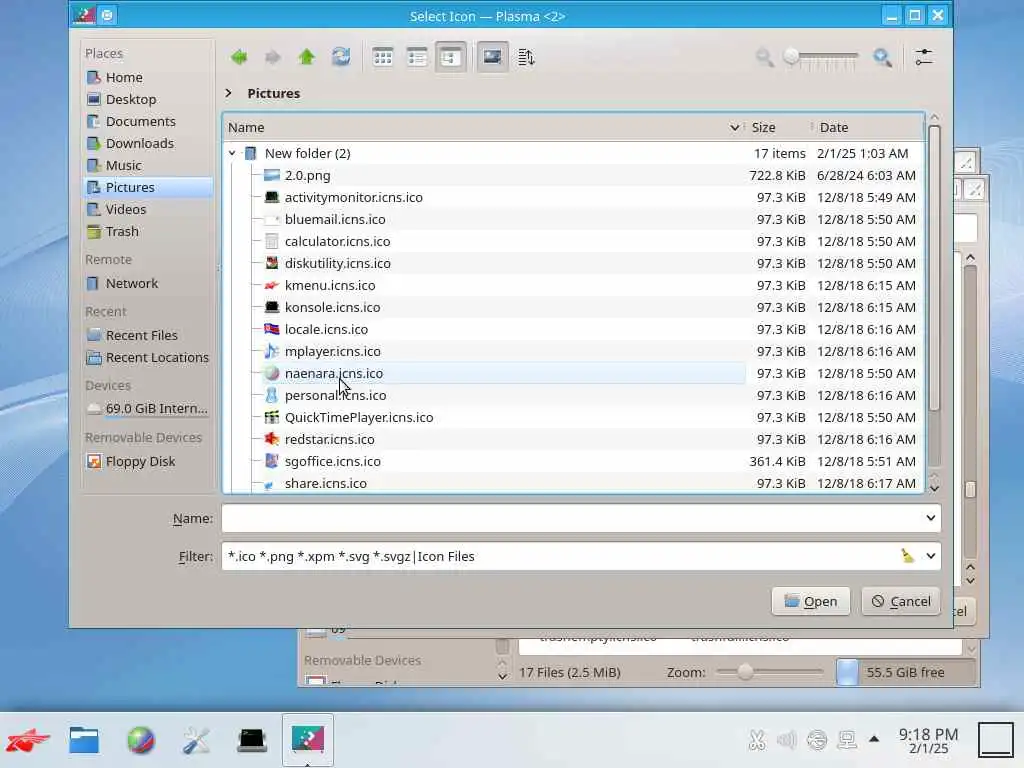The height and width of the screenshot is (768, 1024).
Task: Launch Naenara browser from taskbar
Action: (x=140, y=740)
